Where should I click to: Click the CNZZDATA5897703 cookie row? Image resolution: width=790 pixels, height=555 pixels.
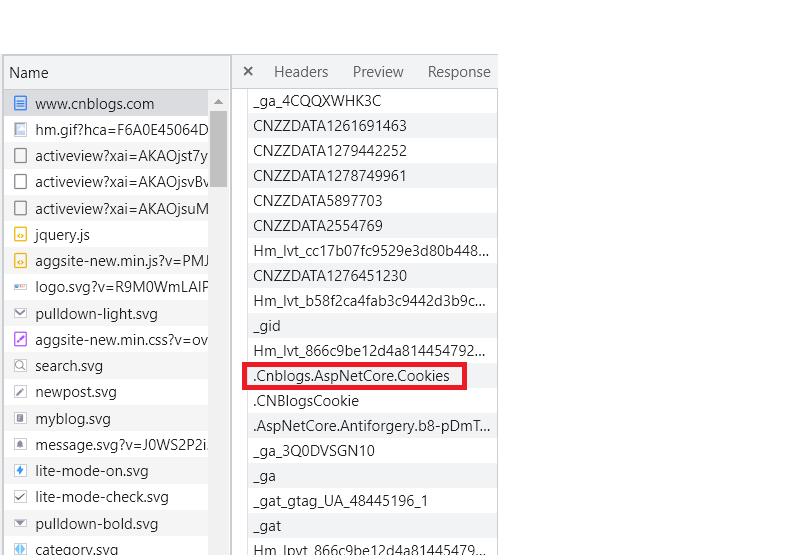point(372,200)
